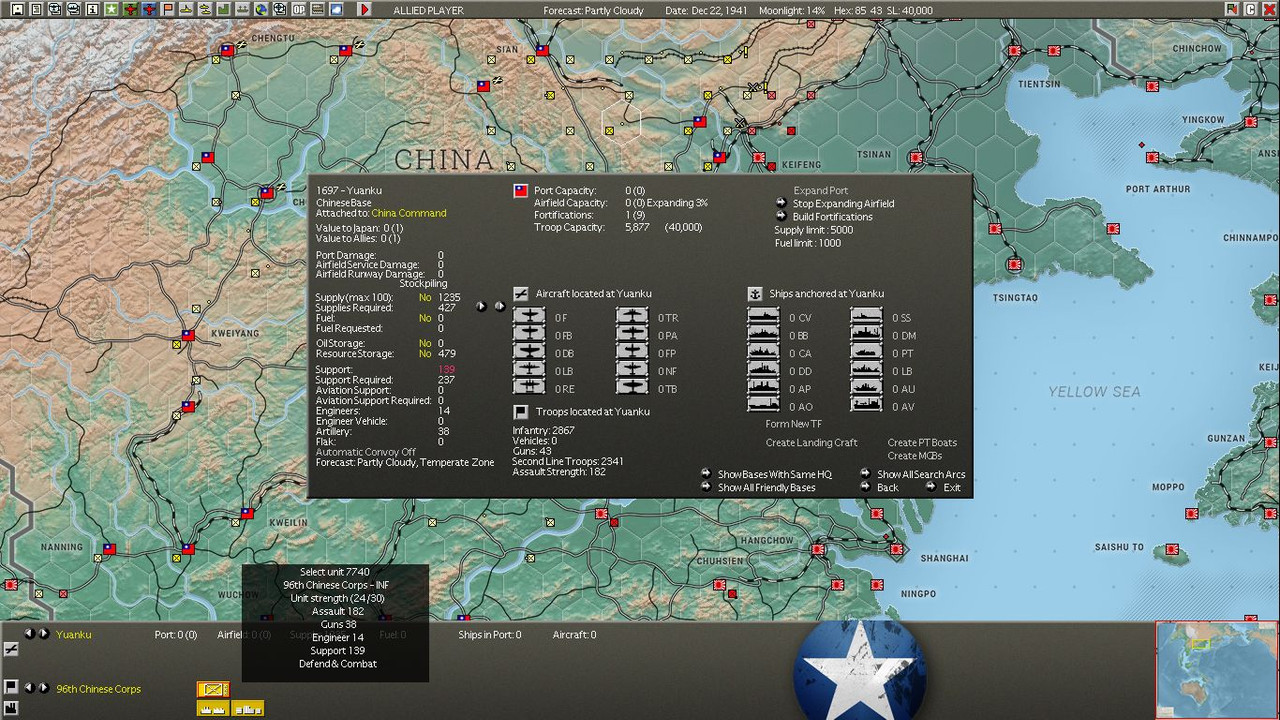This screenshot has width=1280, height=720.
Task: Click the airfield icon in bottom-left panel
Action: (11, 649)
